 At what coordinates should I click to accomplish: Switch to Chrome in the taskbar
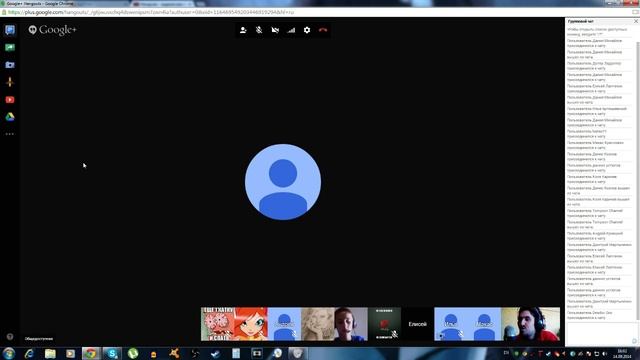(x=91, y=353)
